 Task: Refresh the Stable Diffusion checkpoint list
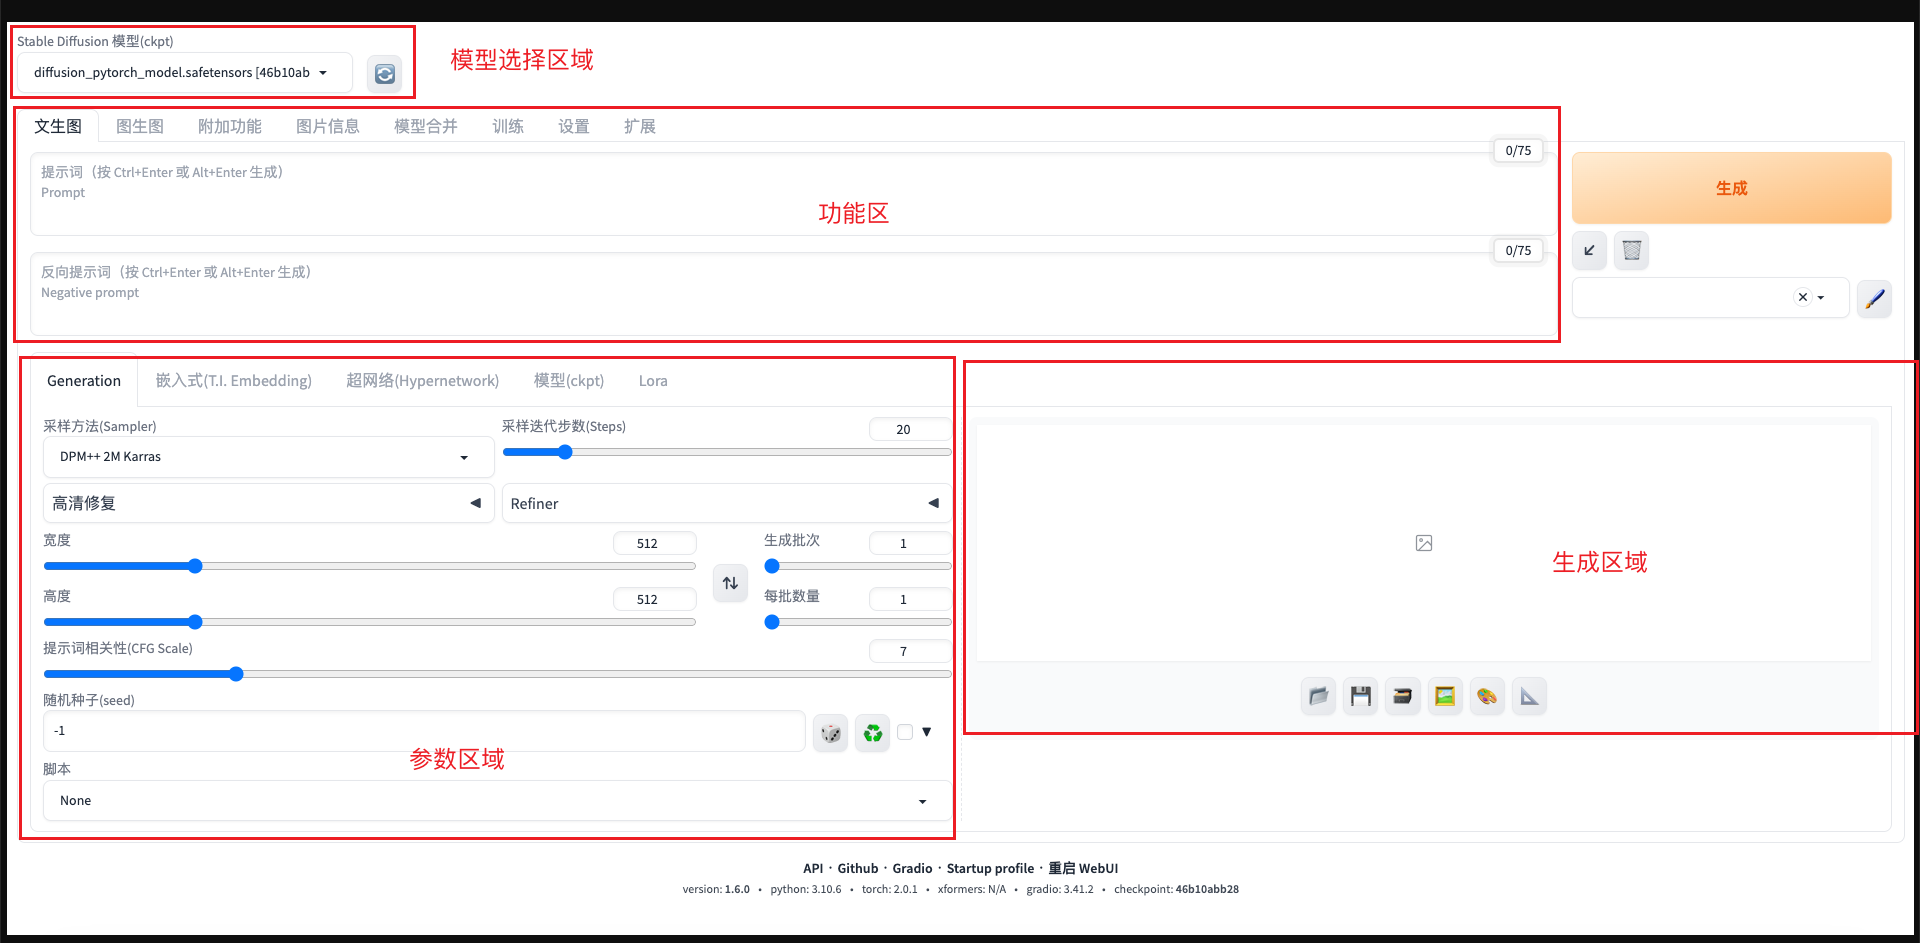pyautogui.click(x=384, y=74)
